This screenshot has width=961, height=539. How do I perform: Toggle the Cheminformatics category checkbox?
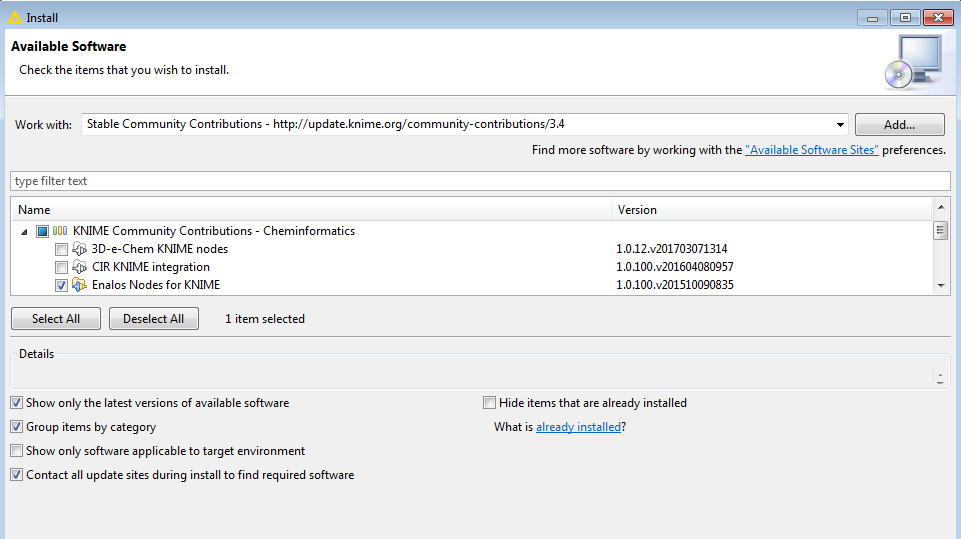coord(42,231)
